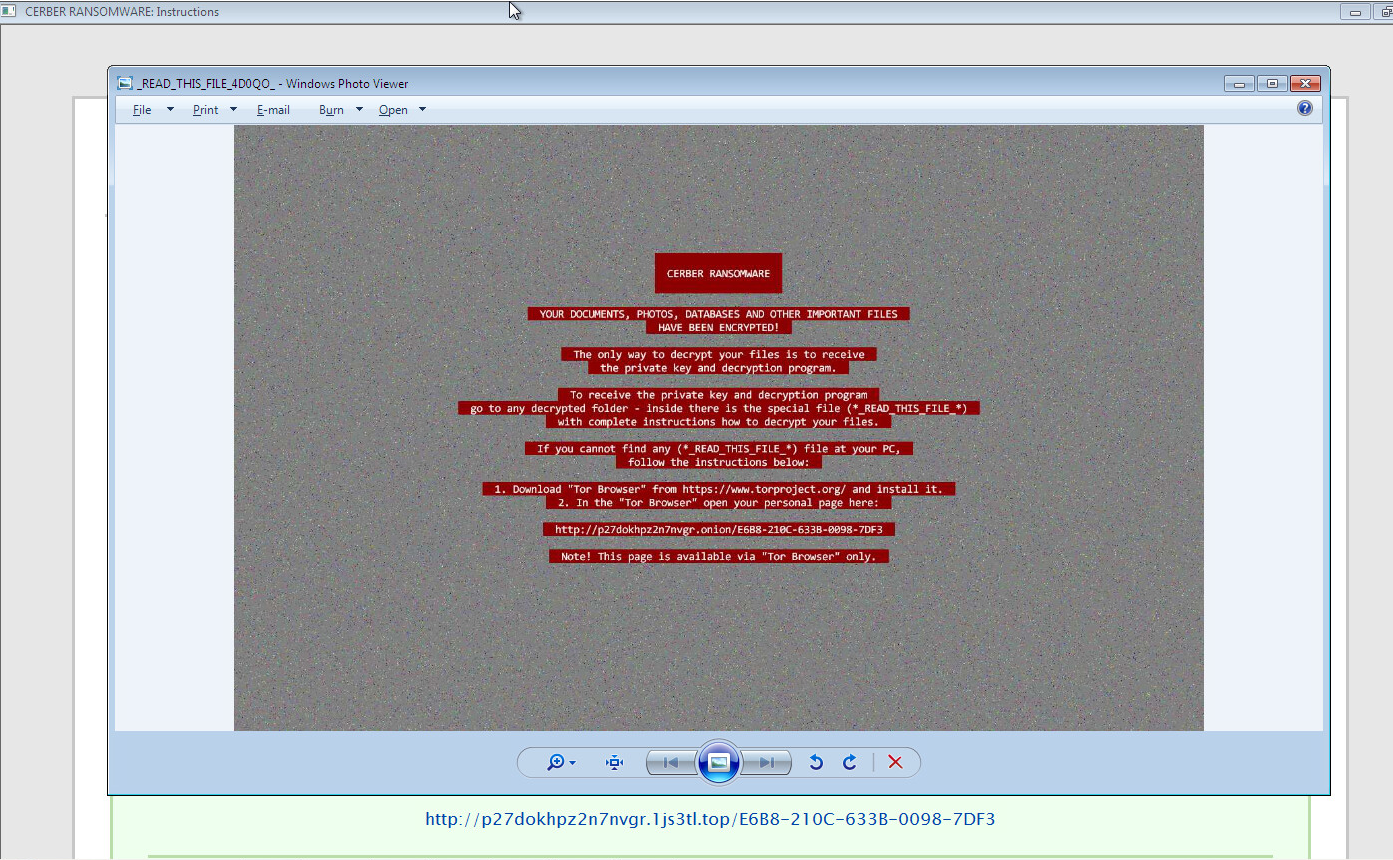1393x860 pixels.
Task: Play the slide show
Action: coord(718,763)
